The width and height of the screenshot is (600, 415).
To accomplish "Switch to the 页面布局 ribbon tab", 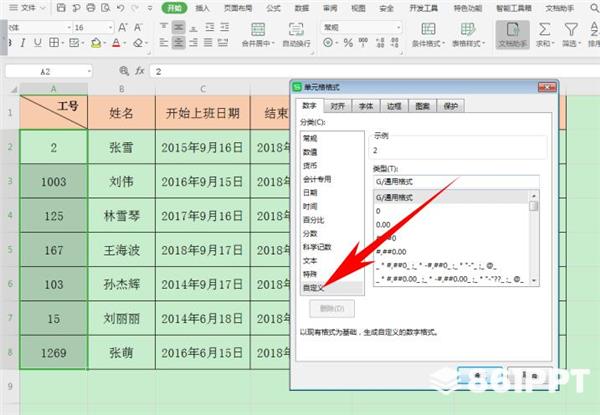I will [238, 8].
